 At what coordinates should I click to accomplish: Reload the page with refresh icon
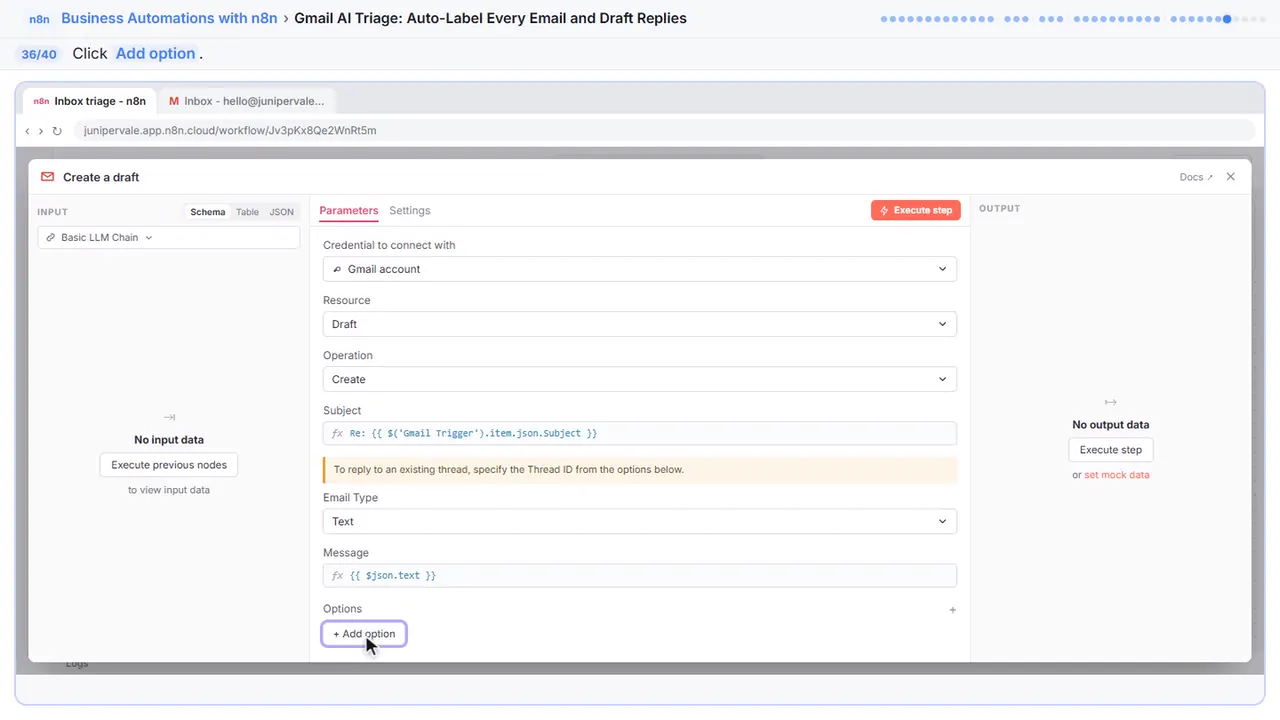[x=57, y=131]
